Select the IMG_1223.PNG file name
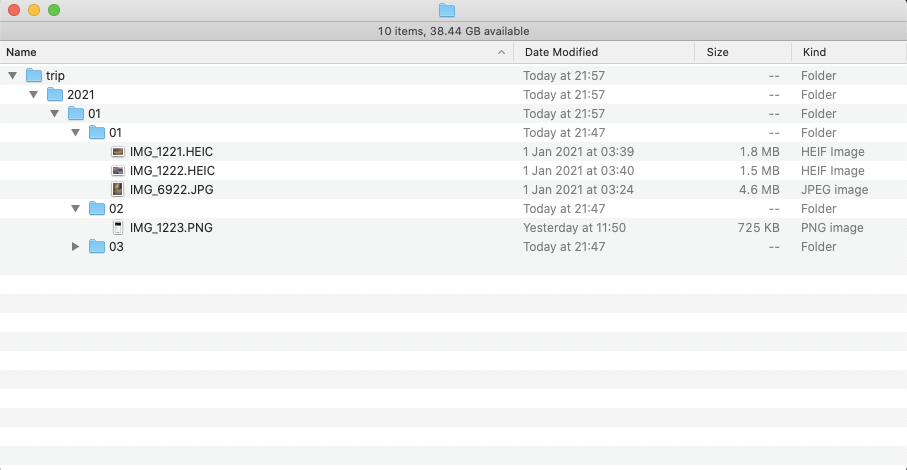907x470 pixels. click(x=171, y=228)
